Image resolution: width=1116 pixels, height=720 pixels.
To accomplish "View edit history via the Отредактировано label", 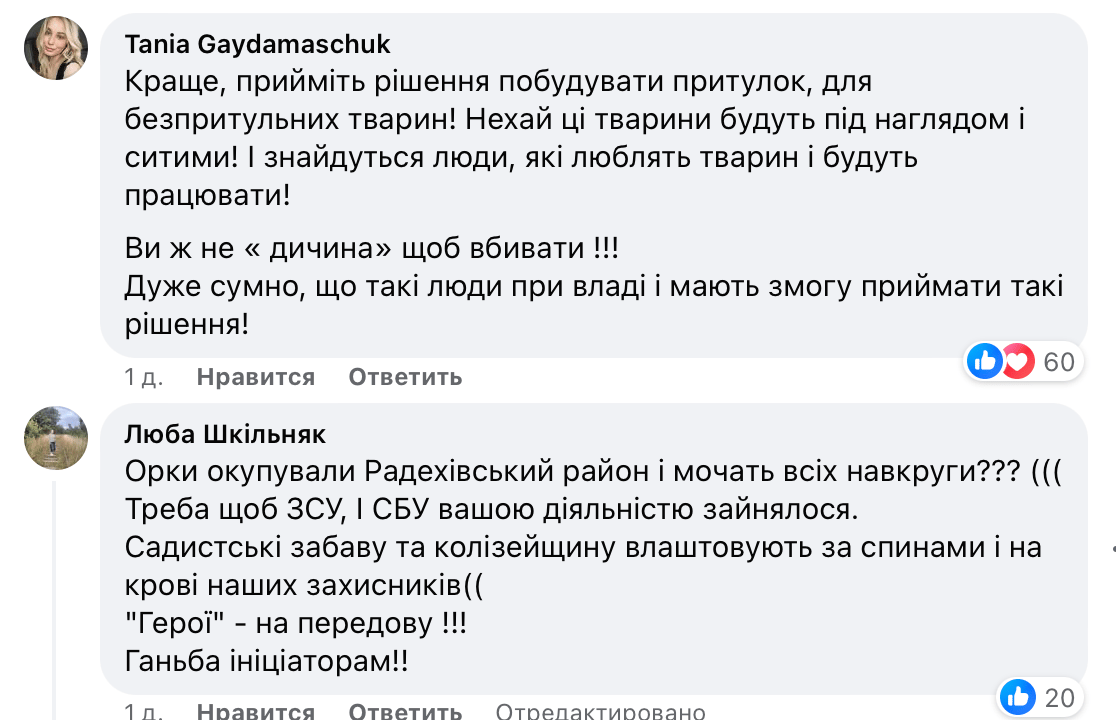I will [x=601, y=712].
